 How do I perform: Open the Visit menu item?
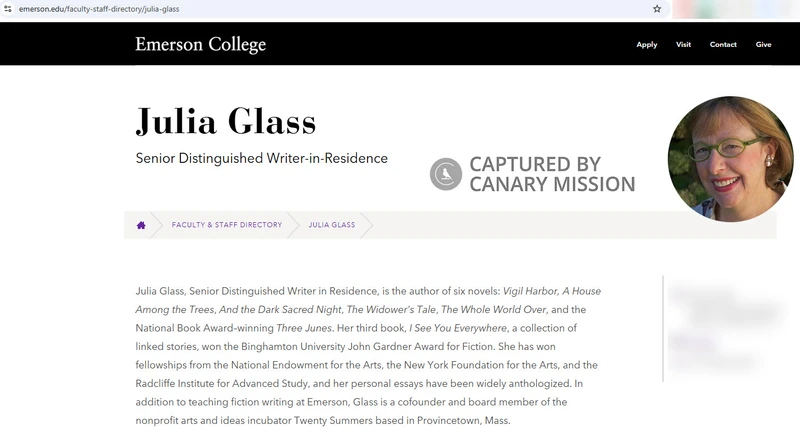click(x=683, y=44)
